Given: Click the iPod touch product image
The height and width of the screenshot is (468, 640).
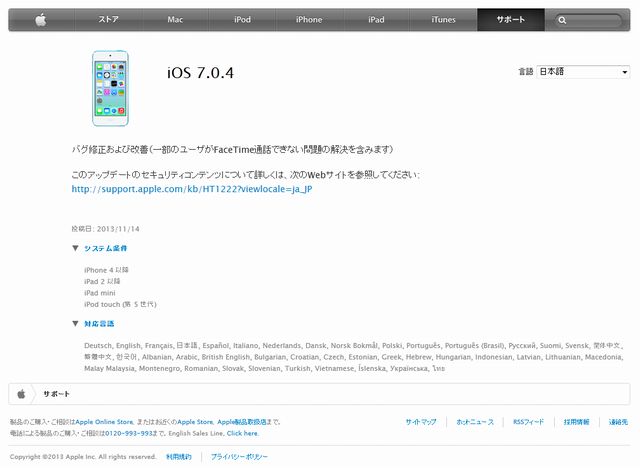Looking at the screenshot, I should pyautogui.click(x=110, y=88).
